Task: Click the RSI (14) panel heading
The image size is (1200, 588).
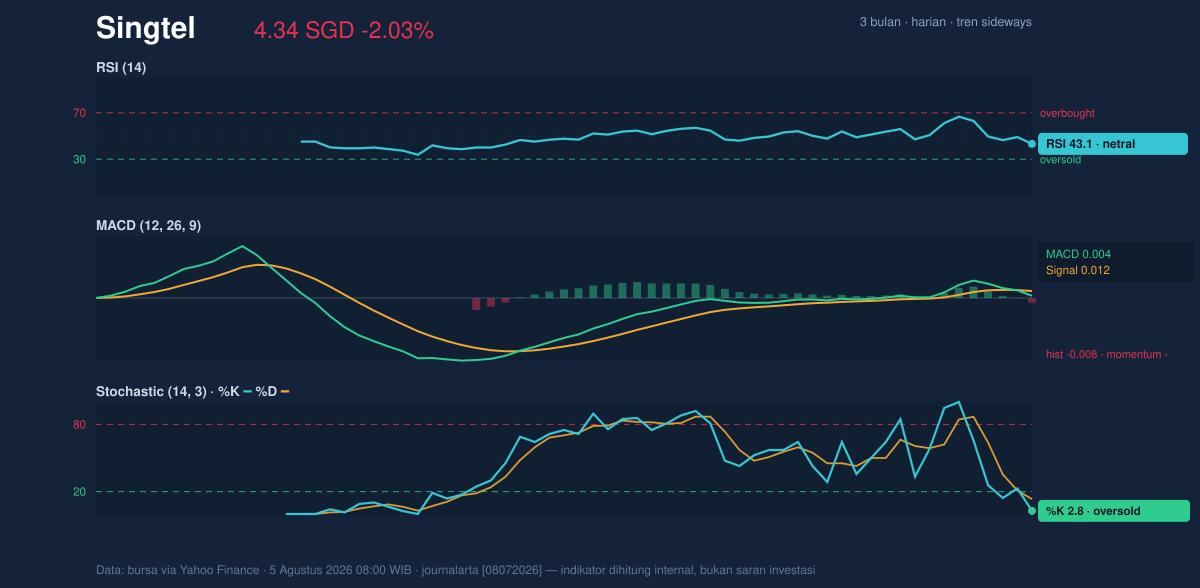Action: (121, 67)
